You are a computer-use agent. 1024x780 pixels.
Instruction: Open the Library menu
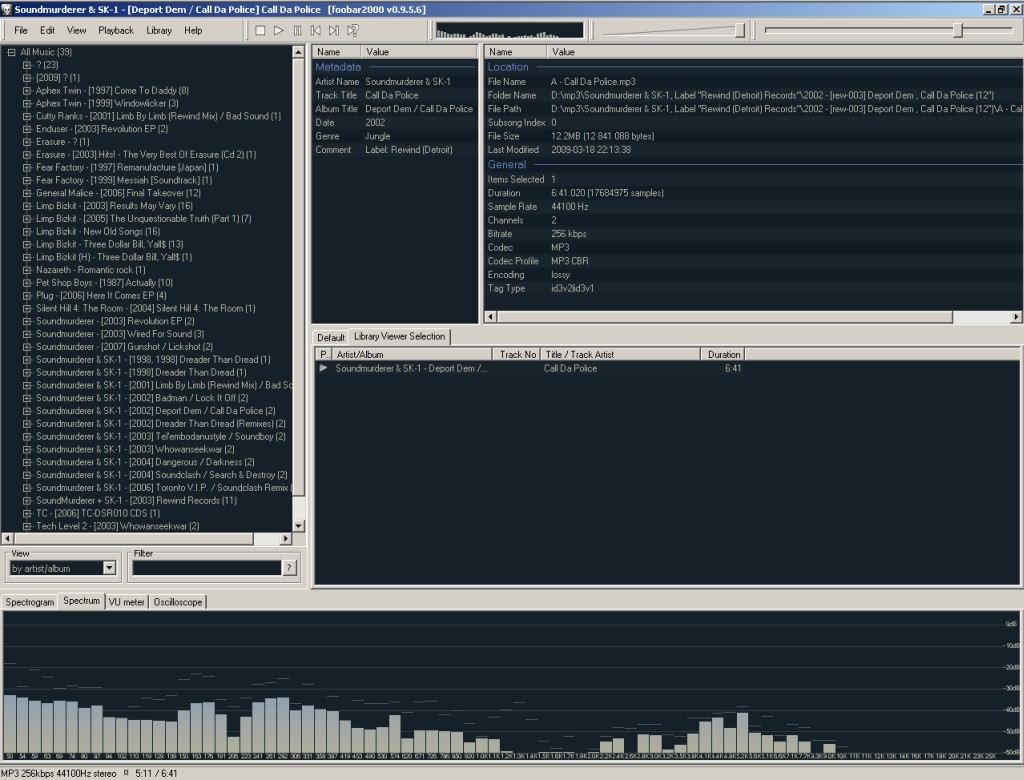(x=159, y=31)
